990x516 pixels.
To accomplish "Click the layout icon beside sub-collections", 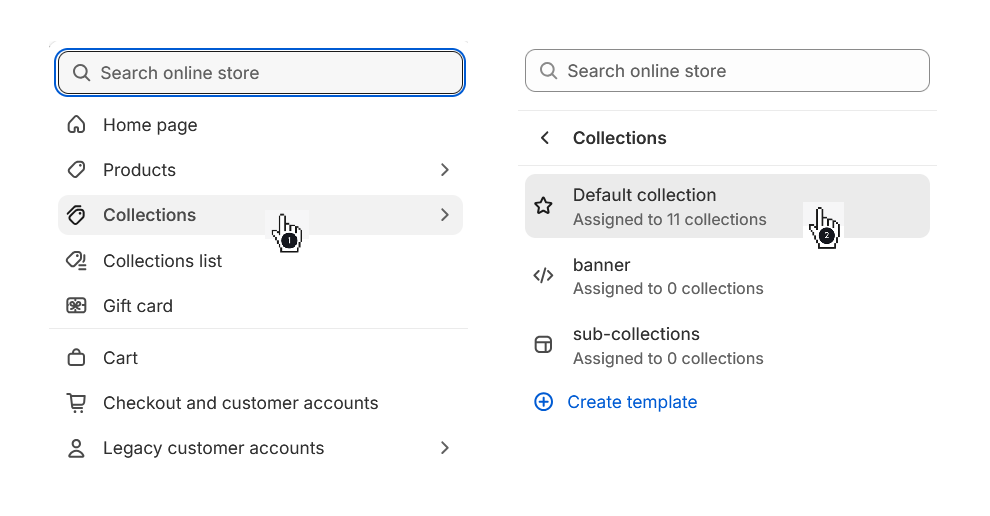I will coord(543,344).
